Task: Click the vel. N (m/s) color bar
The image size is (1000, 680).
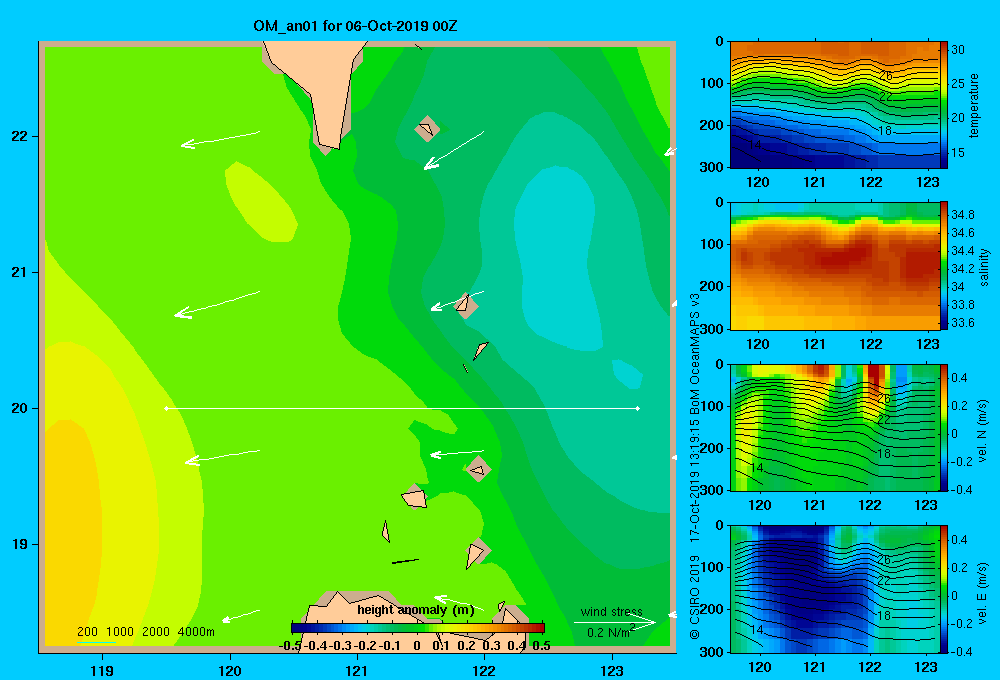Action: 944,427
